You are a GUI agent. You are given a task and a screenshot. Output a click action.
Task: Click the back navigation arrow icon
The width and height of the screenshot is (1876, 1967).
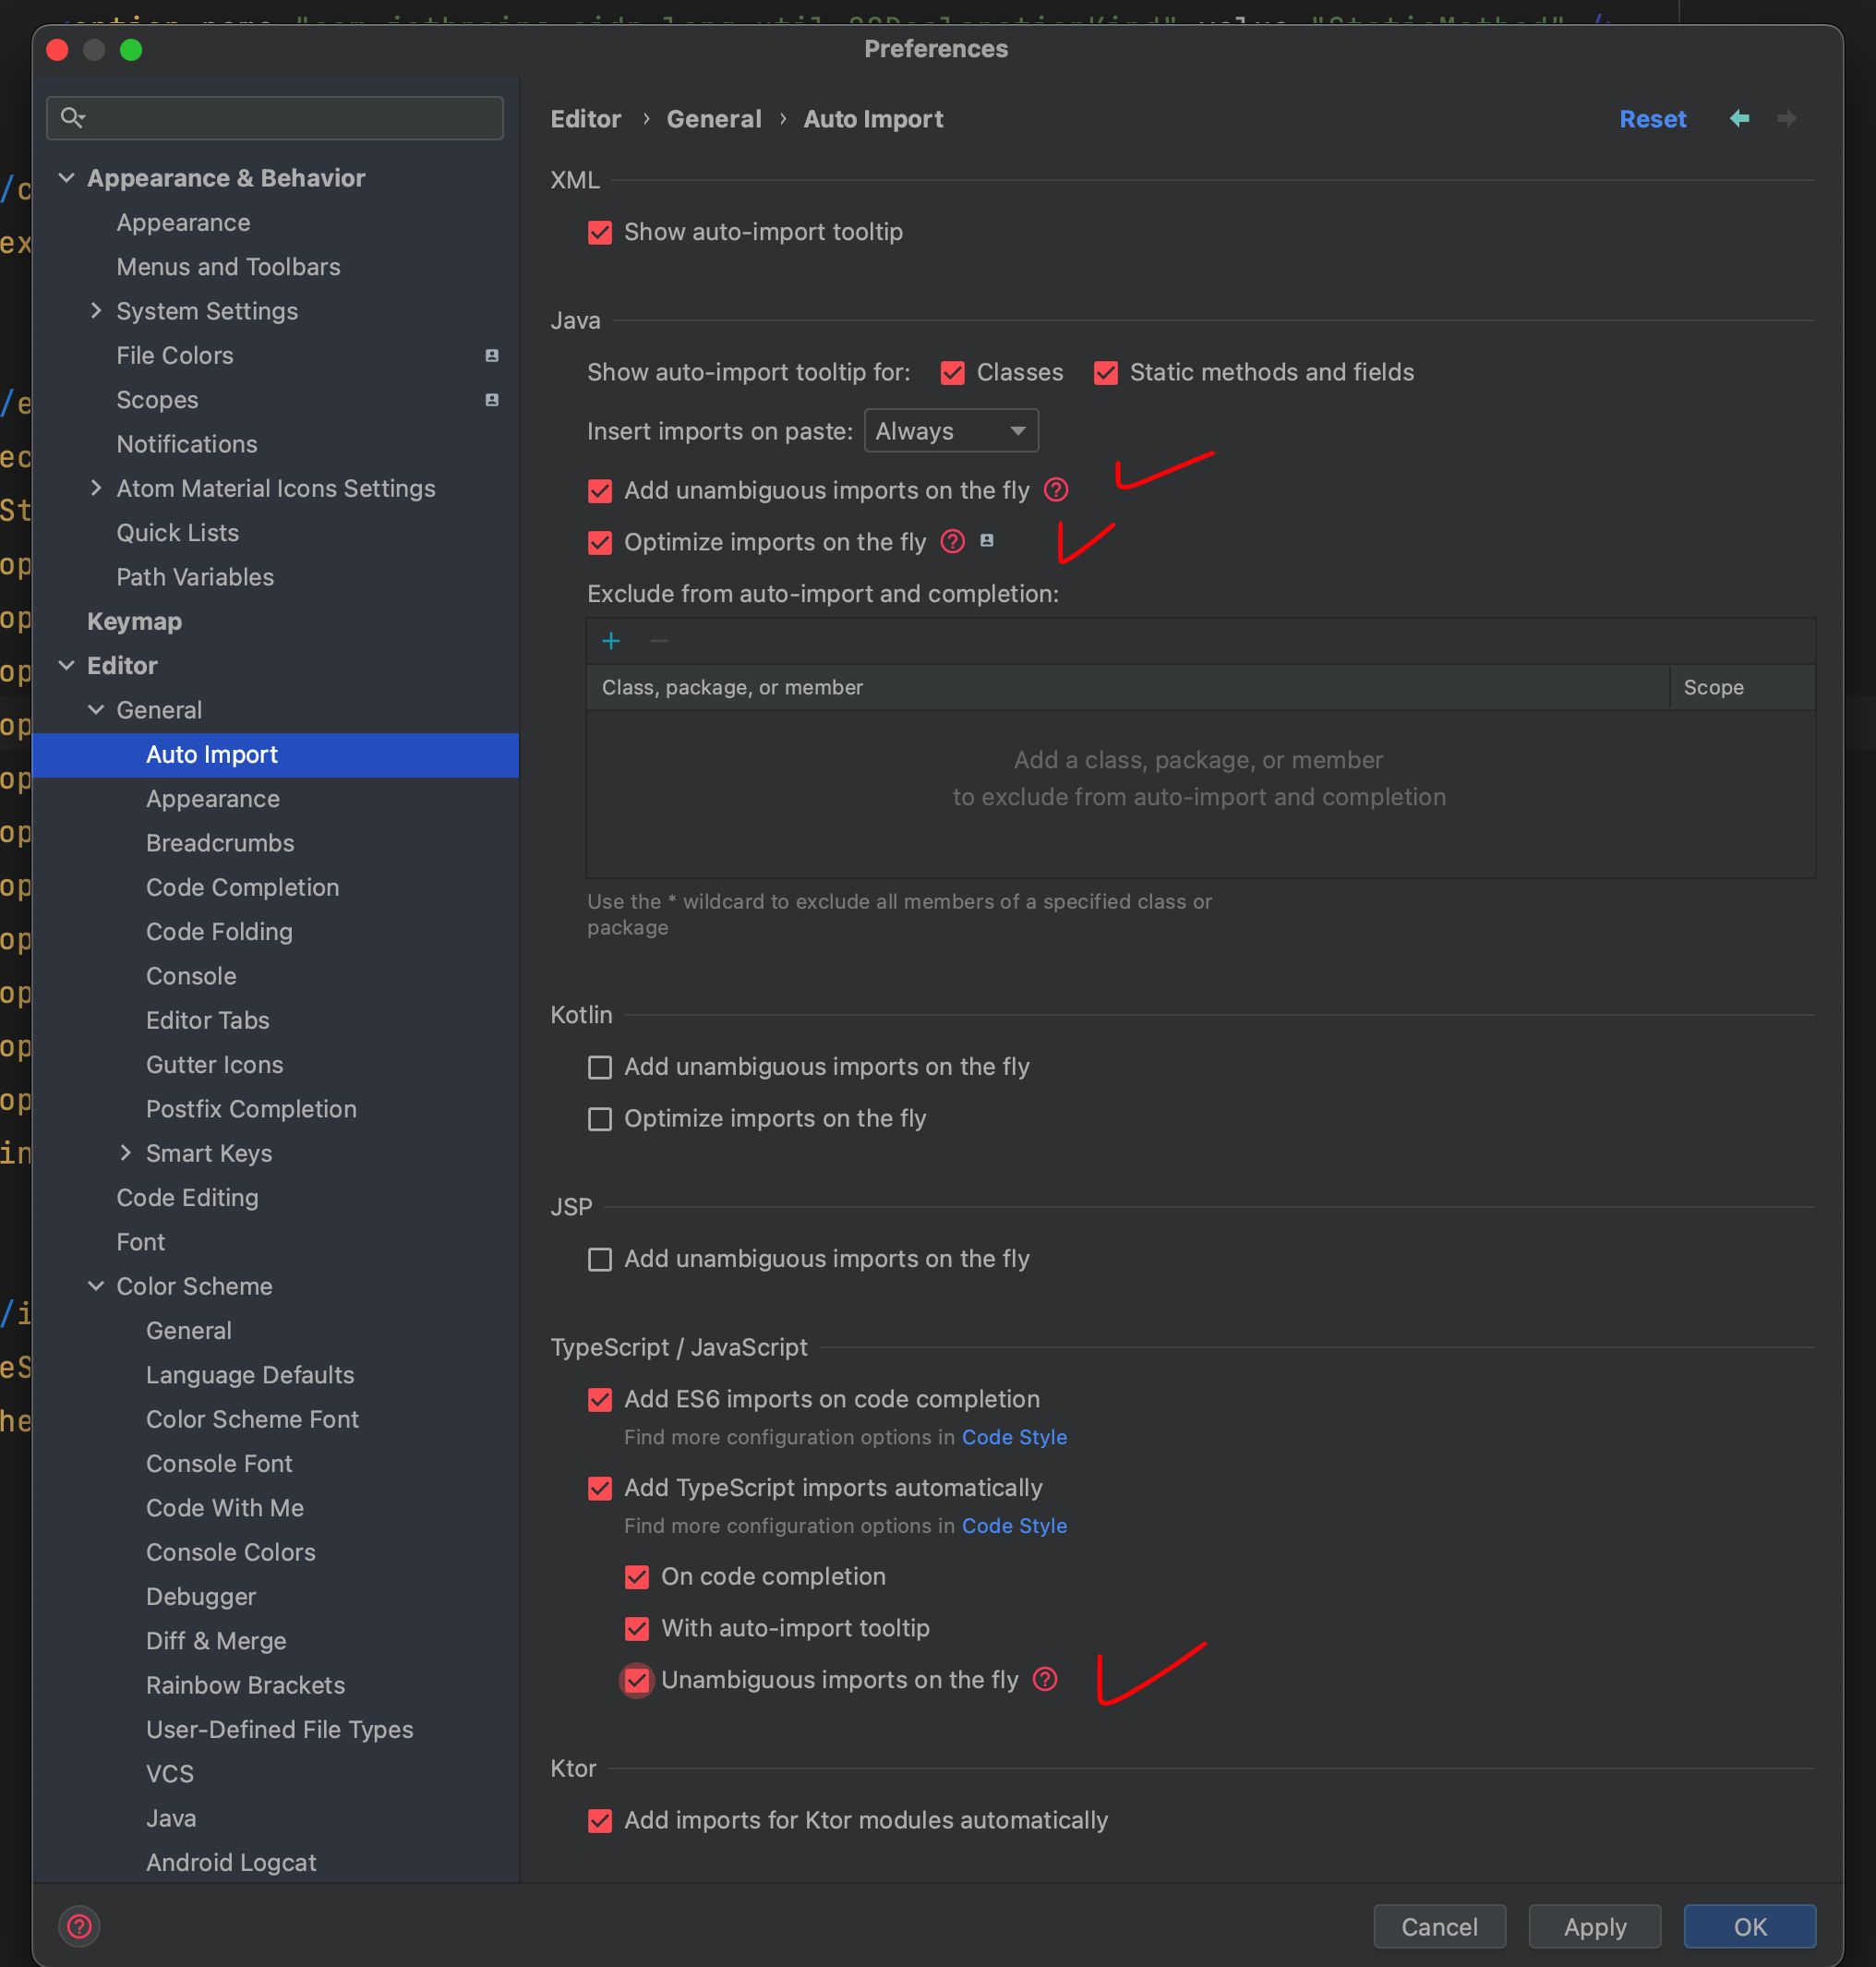1739,119
